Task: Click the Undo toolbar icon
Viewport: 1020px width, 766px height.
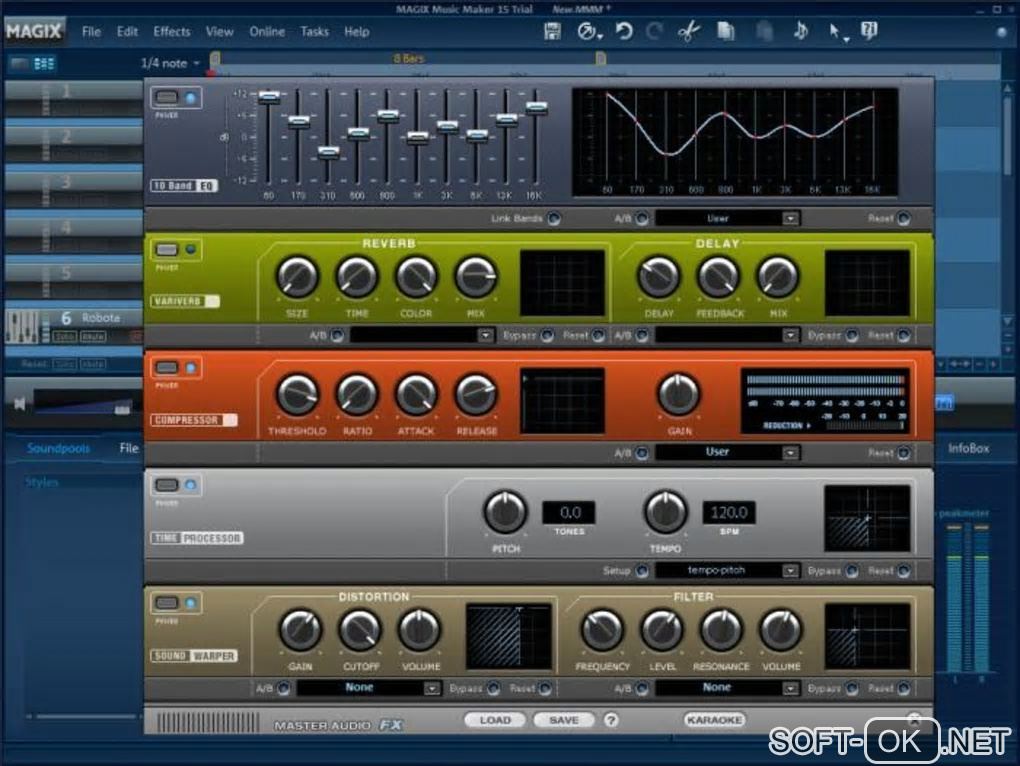Action: click(x=624, y=31)
